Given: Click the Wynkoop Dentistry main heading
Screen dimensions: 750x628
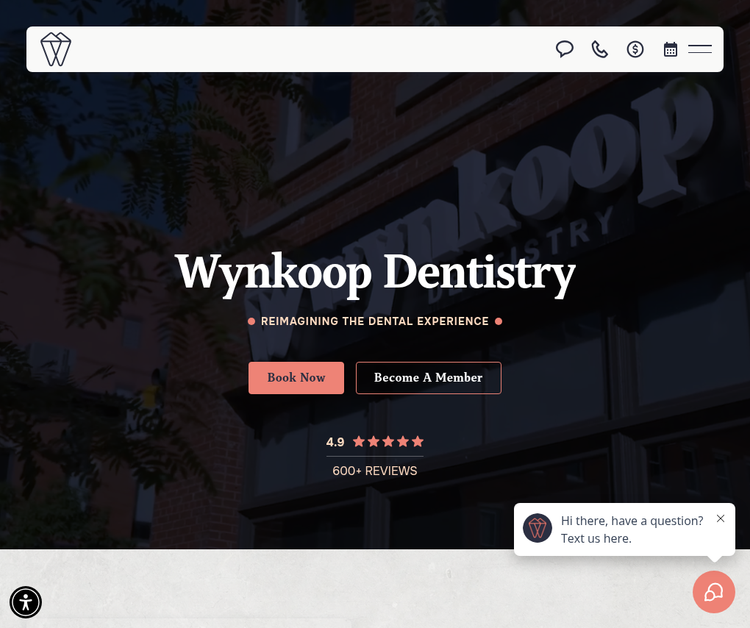Looking at the screenshot, I should pyautogui.click(x=375, y=272).
